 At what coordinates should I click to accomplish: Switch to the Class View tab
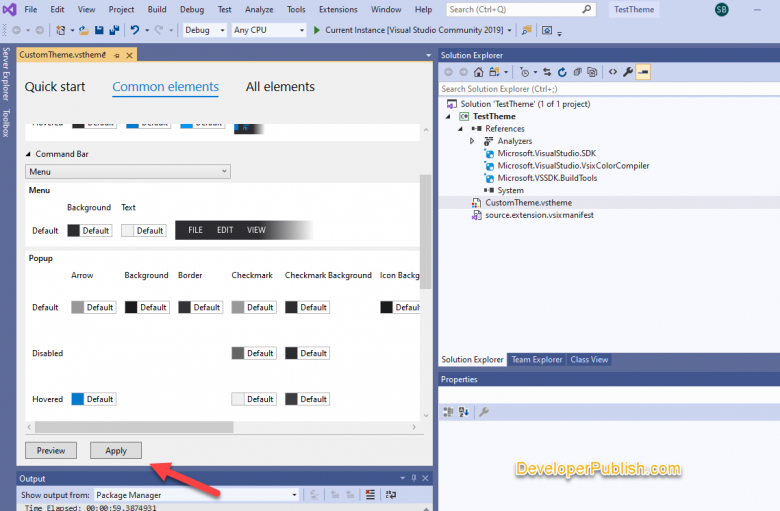pyautogui.click(x=589, y=360)
